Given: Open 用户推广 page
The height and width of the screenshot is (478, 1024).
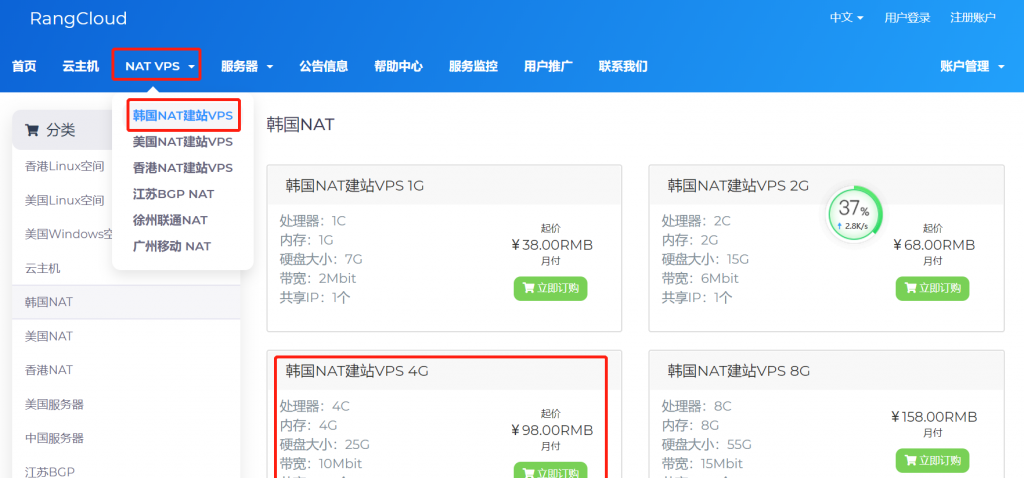Looking at the screenshot, I should [549, 66].
